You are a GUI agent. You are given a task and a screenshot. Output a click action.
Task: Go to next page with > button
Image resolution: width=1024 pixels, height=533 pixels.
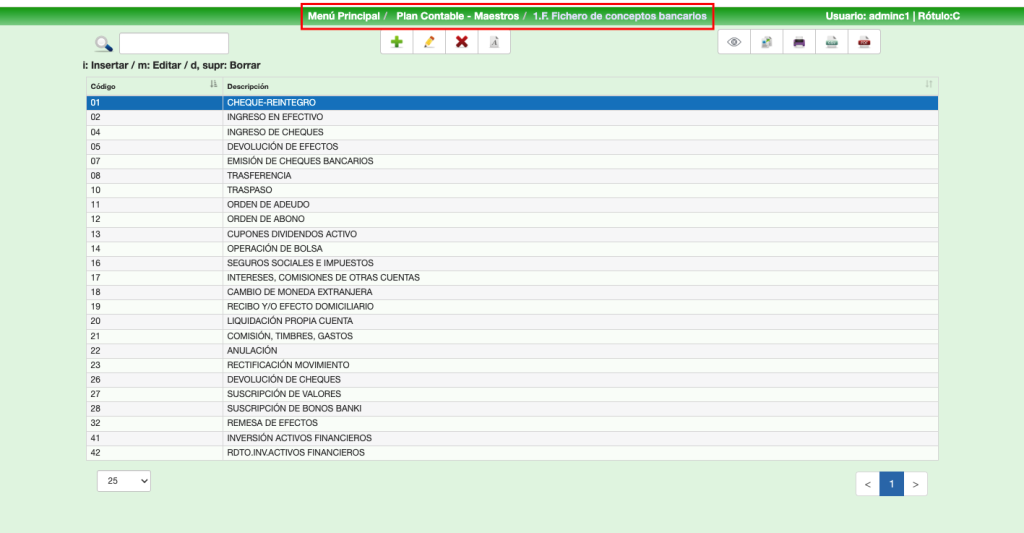(915, 484)
